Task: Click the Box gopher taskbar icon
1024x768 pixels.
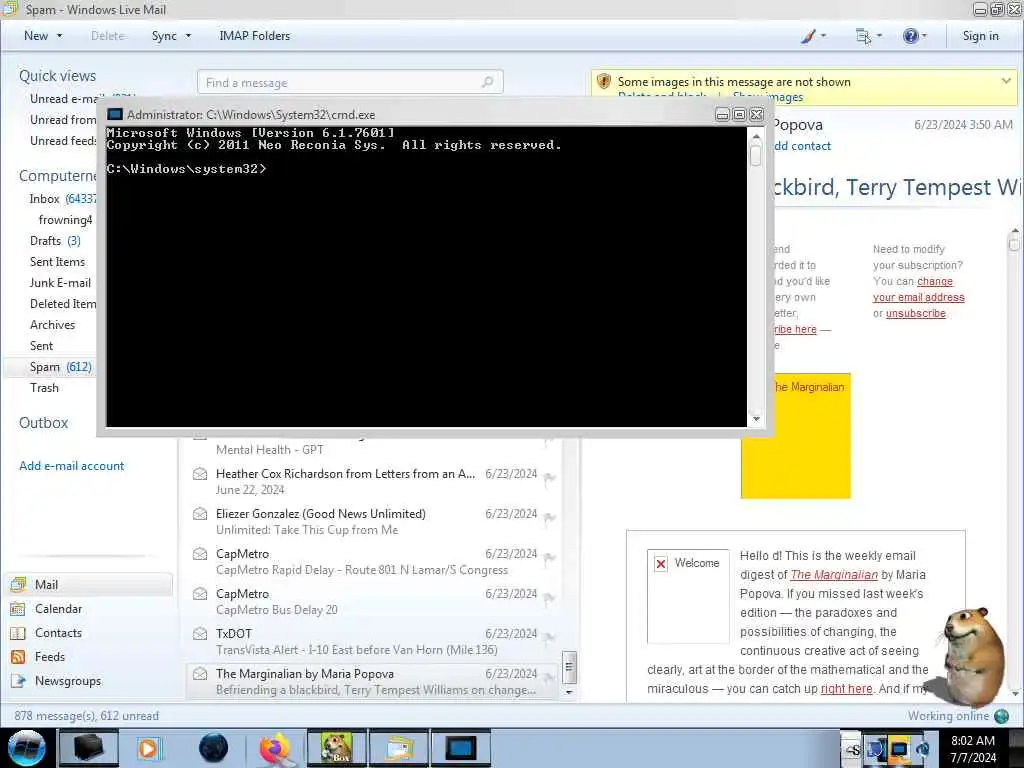Action: pyautogui.click(x=337, y=748)
